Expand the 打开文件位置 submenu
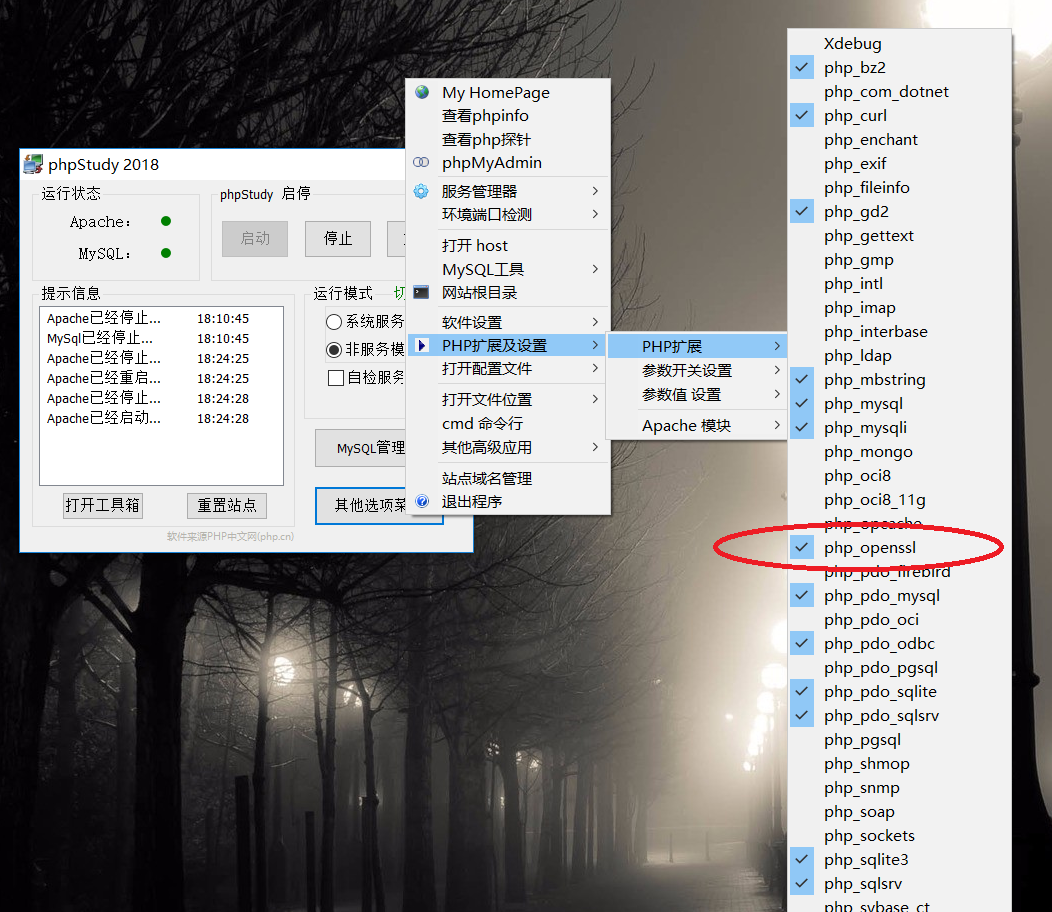 [x=509, y=399]
